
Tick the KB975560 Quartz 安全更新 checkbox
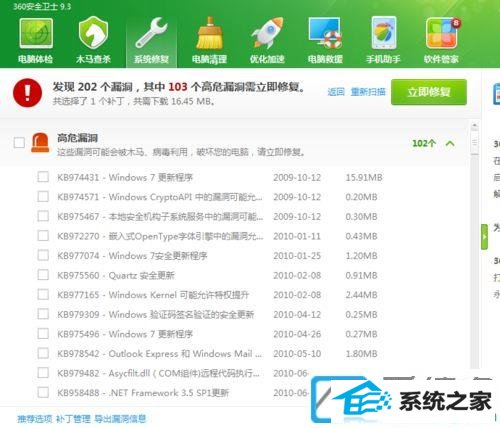pyautogui.click(x=43, y=275)
